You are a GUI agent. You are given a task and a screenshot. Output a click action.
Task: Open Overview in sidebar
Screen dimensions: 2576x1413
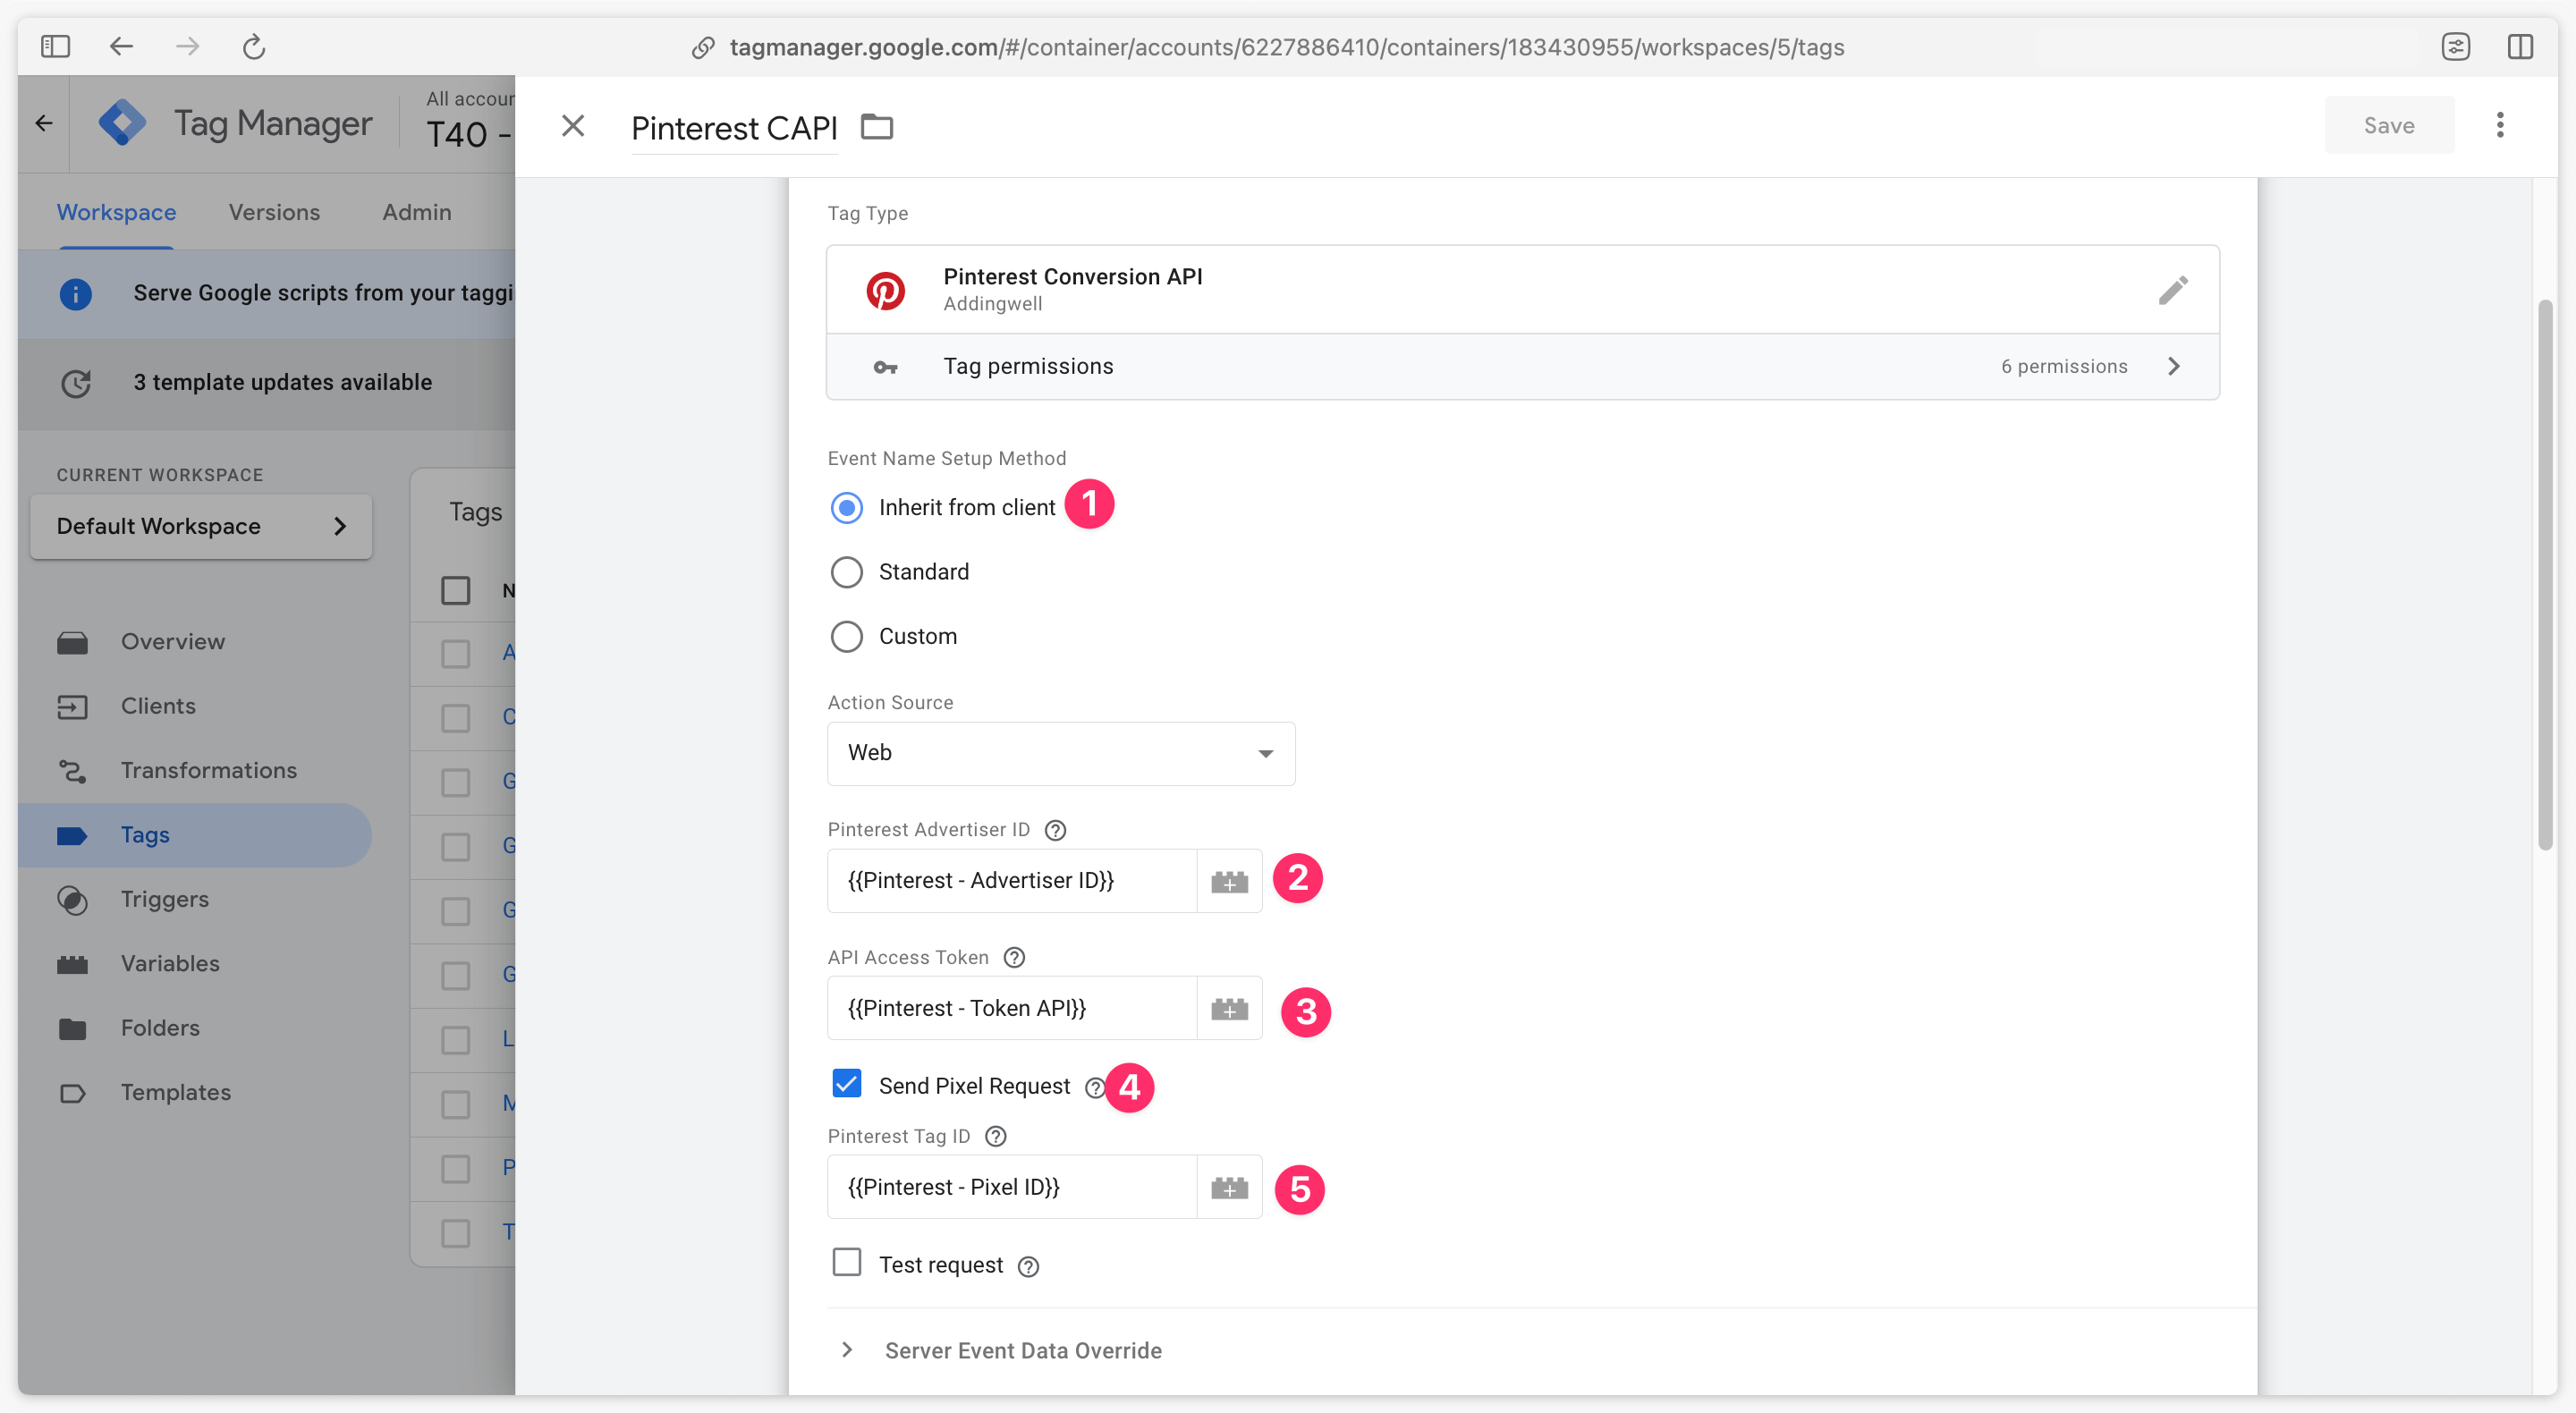172,642
